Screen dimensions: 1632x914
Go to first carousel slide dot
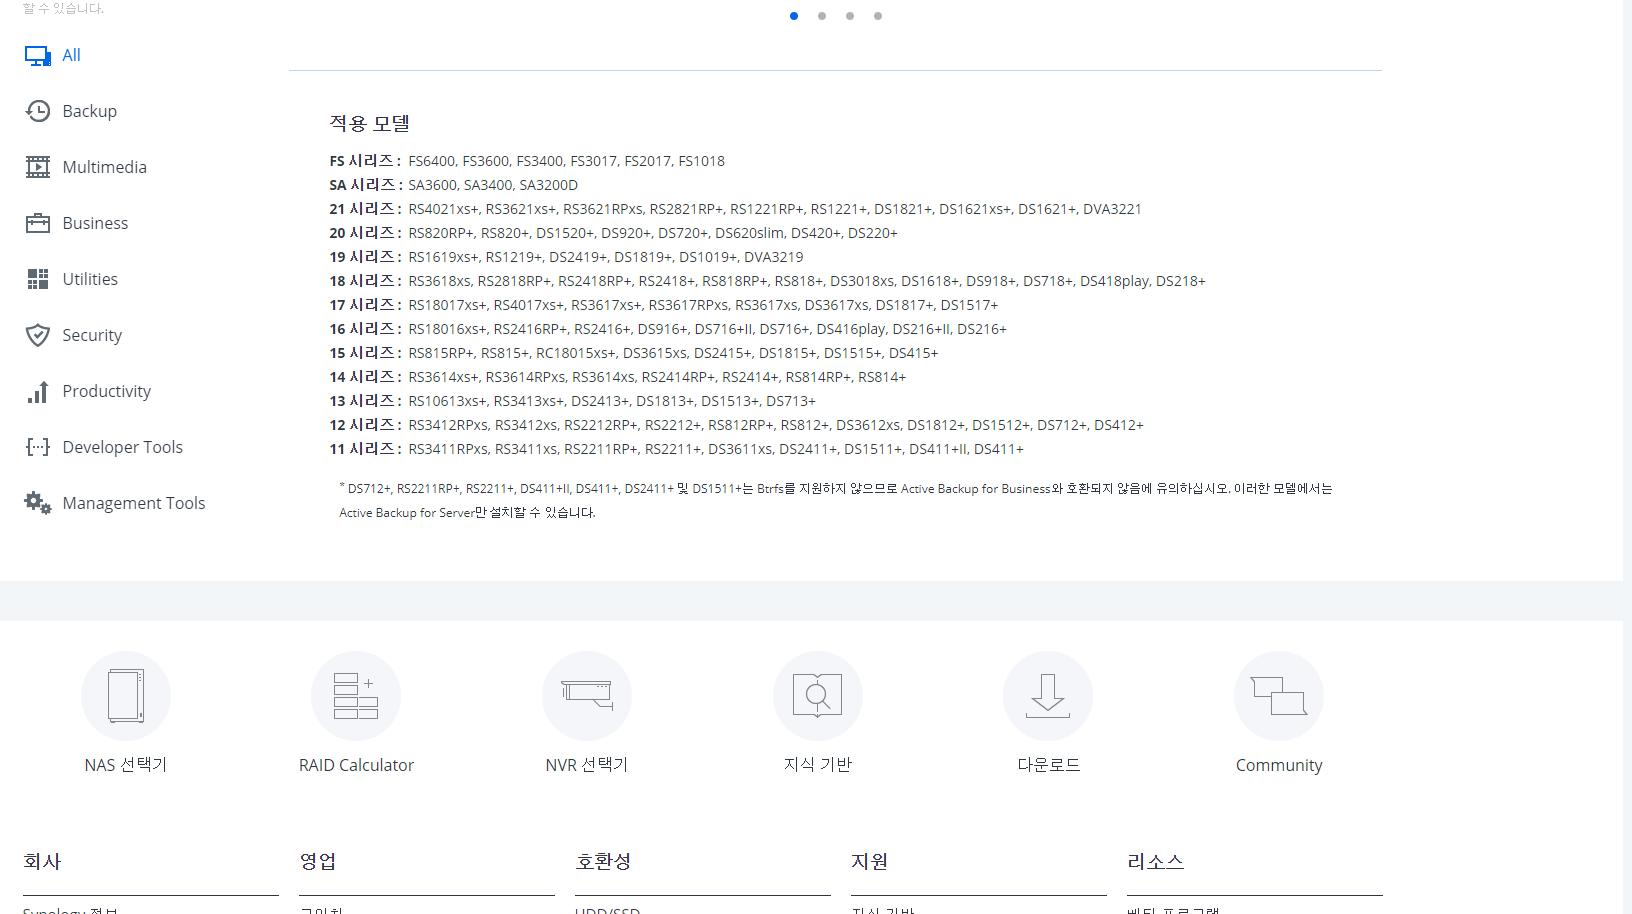[794, 16]
